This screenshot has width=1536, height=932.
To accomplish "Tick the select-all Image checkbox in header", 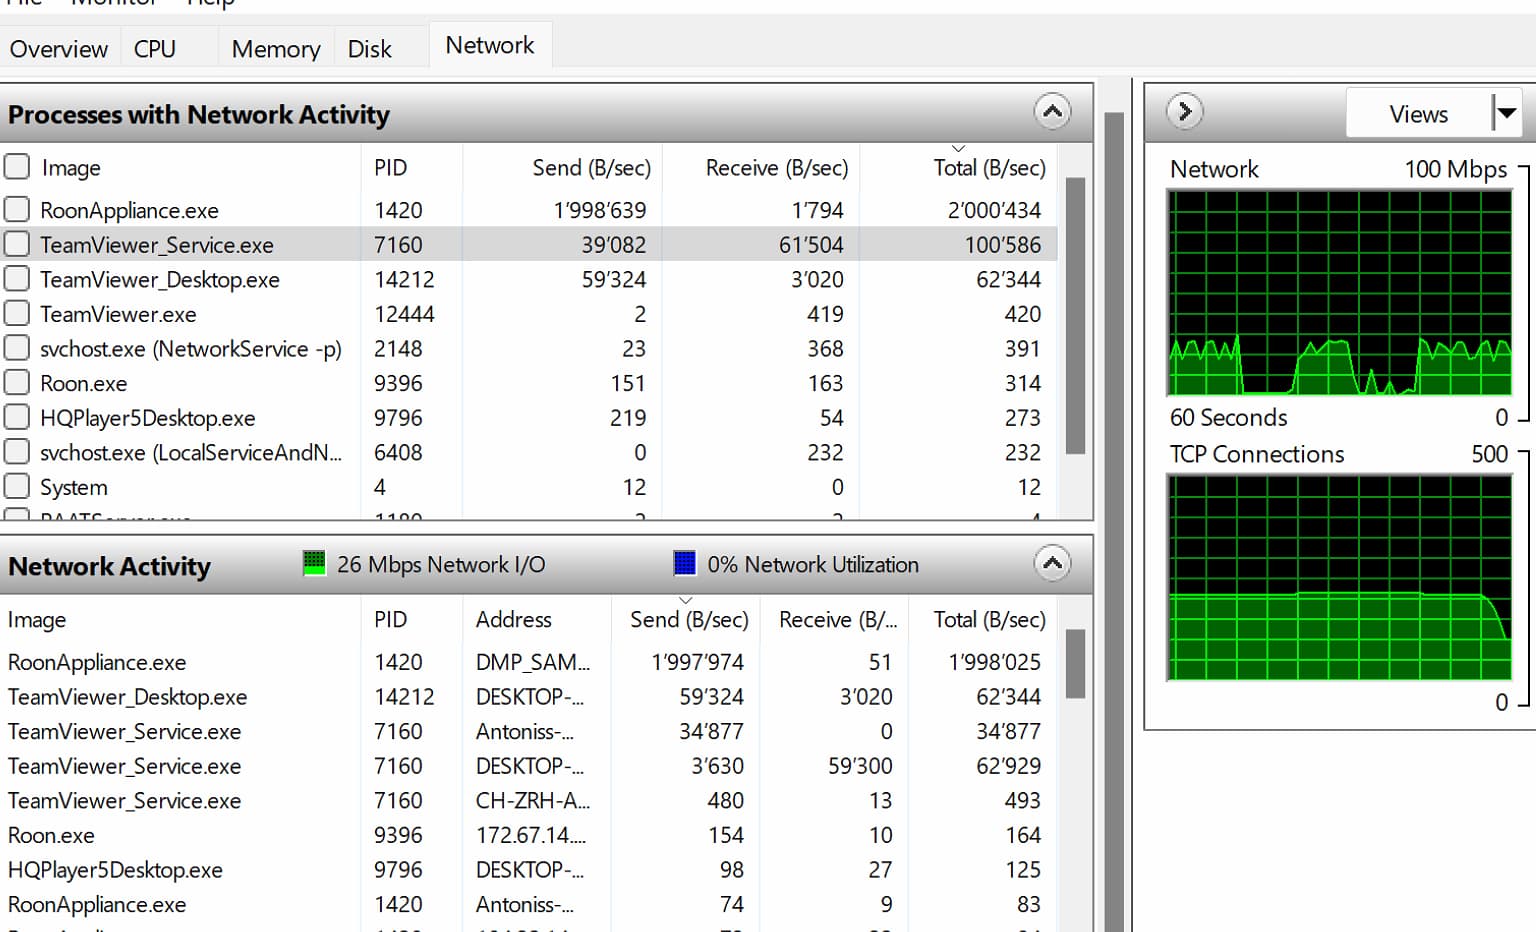I will (x=17, y=166).
